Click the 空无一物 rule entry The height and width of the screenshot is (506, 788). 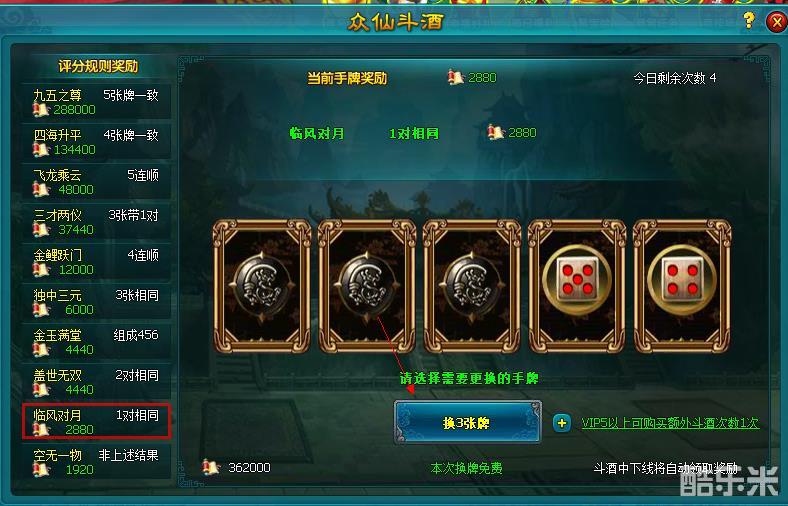click(x=96, y=462)
